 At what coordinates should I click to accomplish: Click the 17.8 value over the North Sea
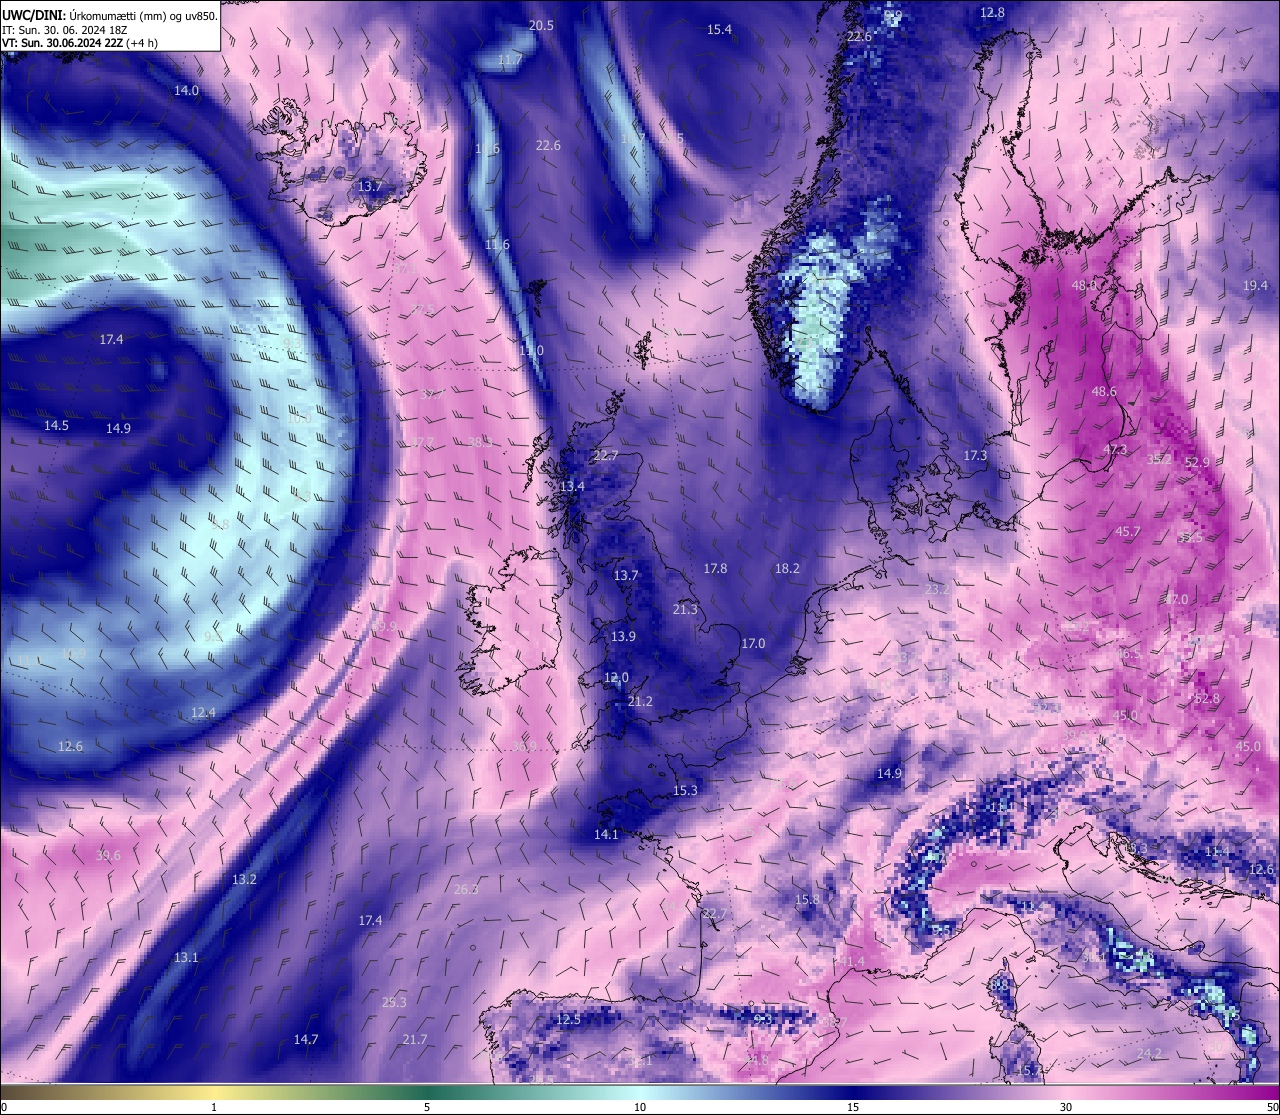(715, 568)
